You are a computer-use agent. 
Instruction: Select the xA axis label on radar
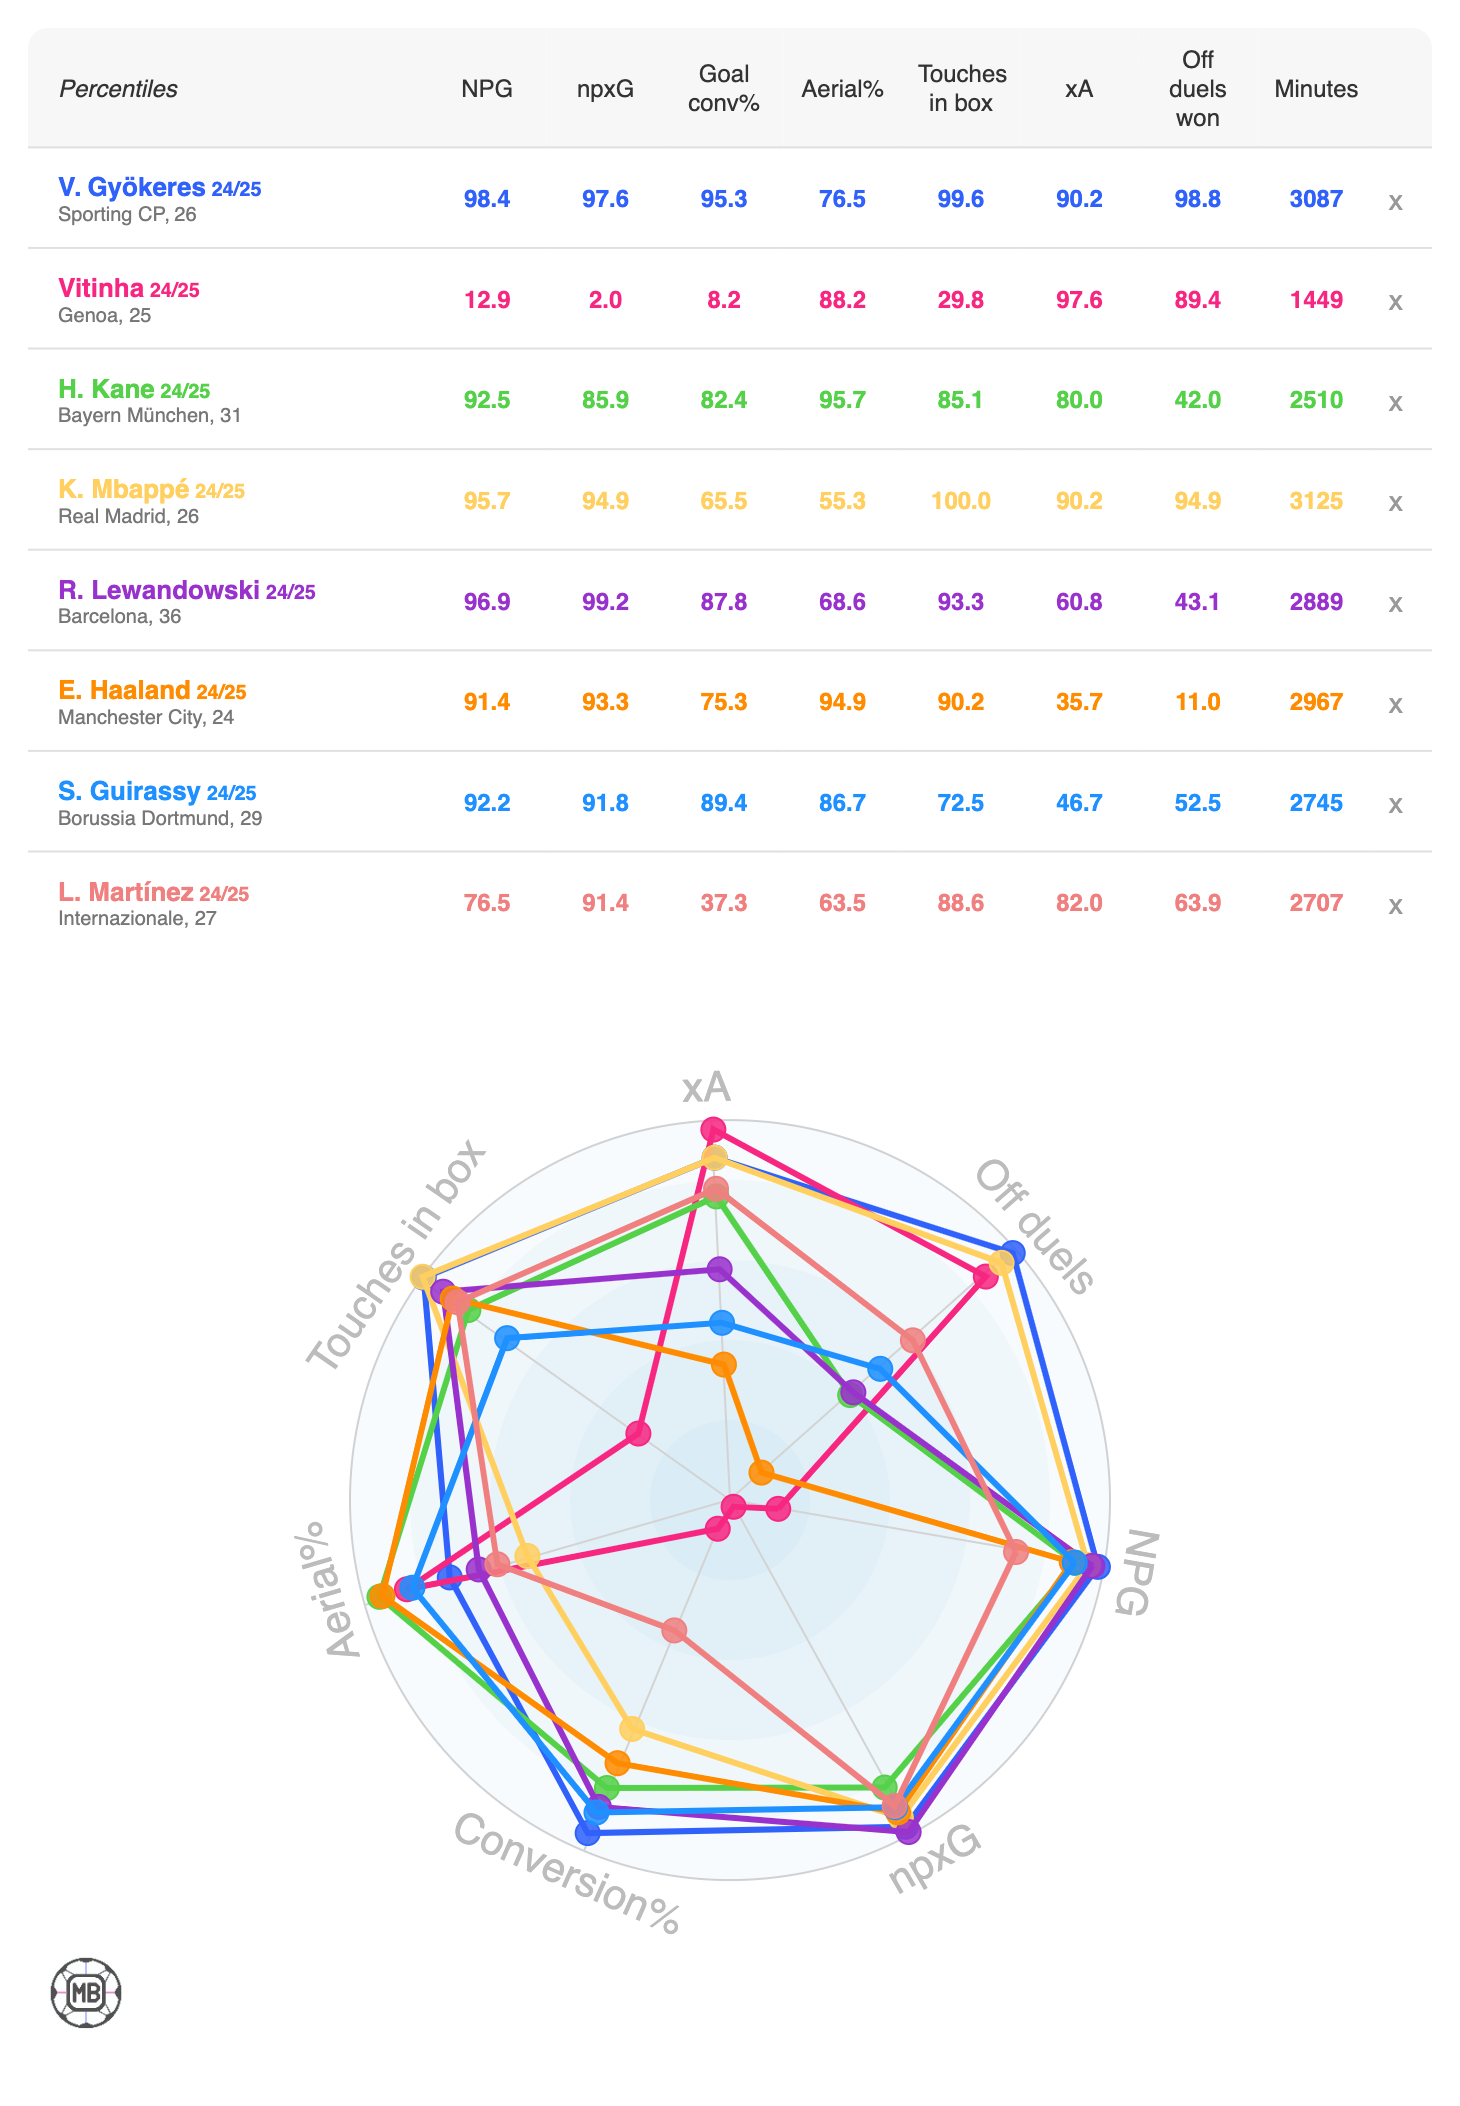(x=706, y=1087)
